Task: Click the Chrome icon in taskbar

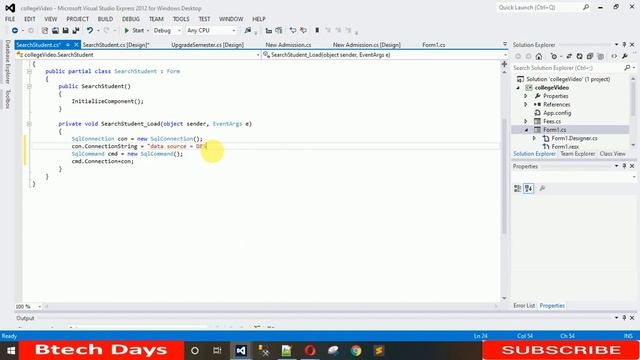Action: point(356,351)
